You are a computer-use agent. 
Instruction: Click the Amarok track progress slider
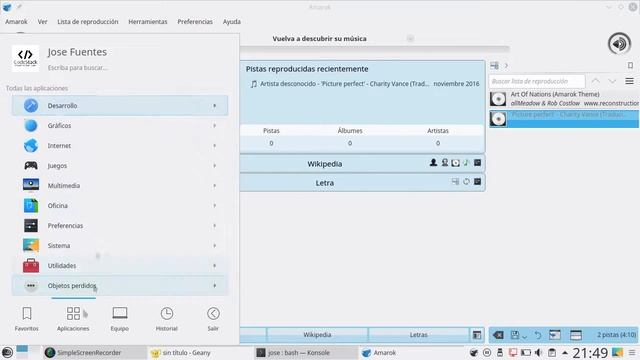(x=375, y=49)
